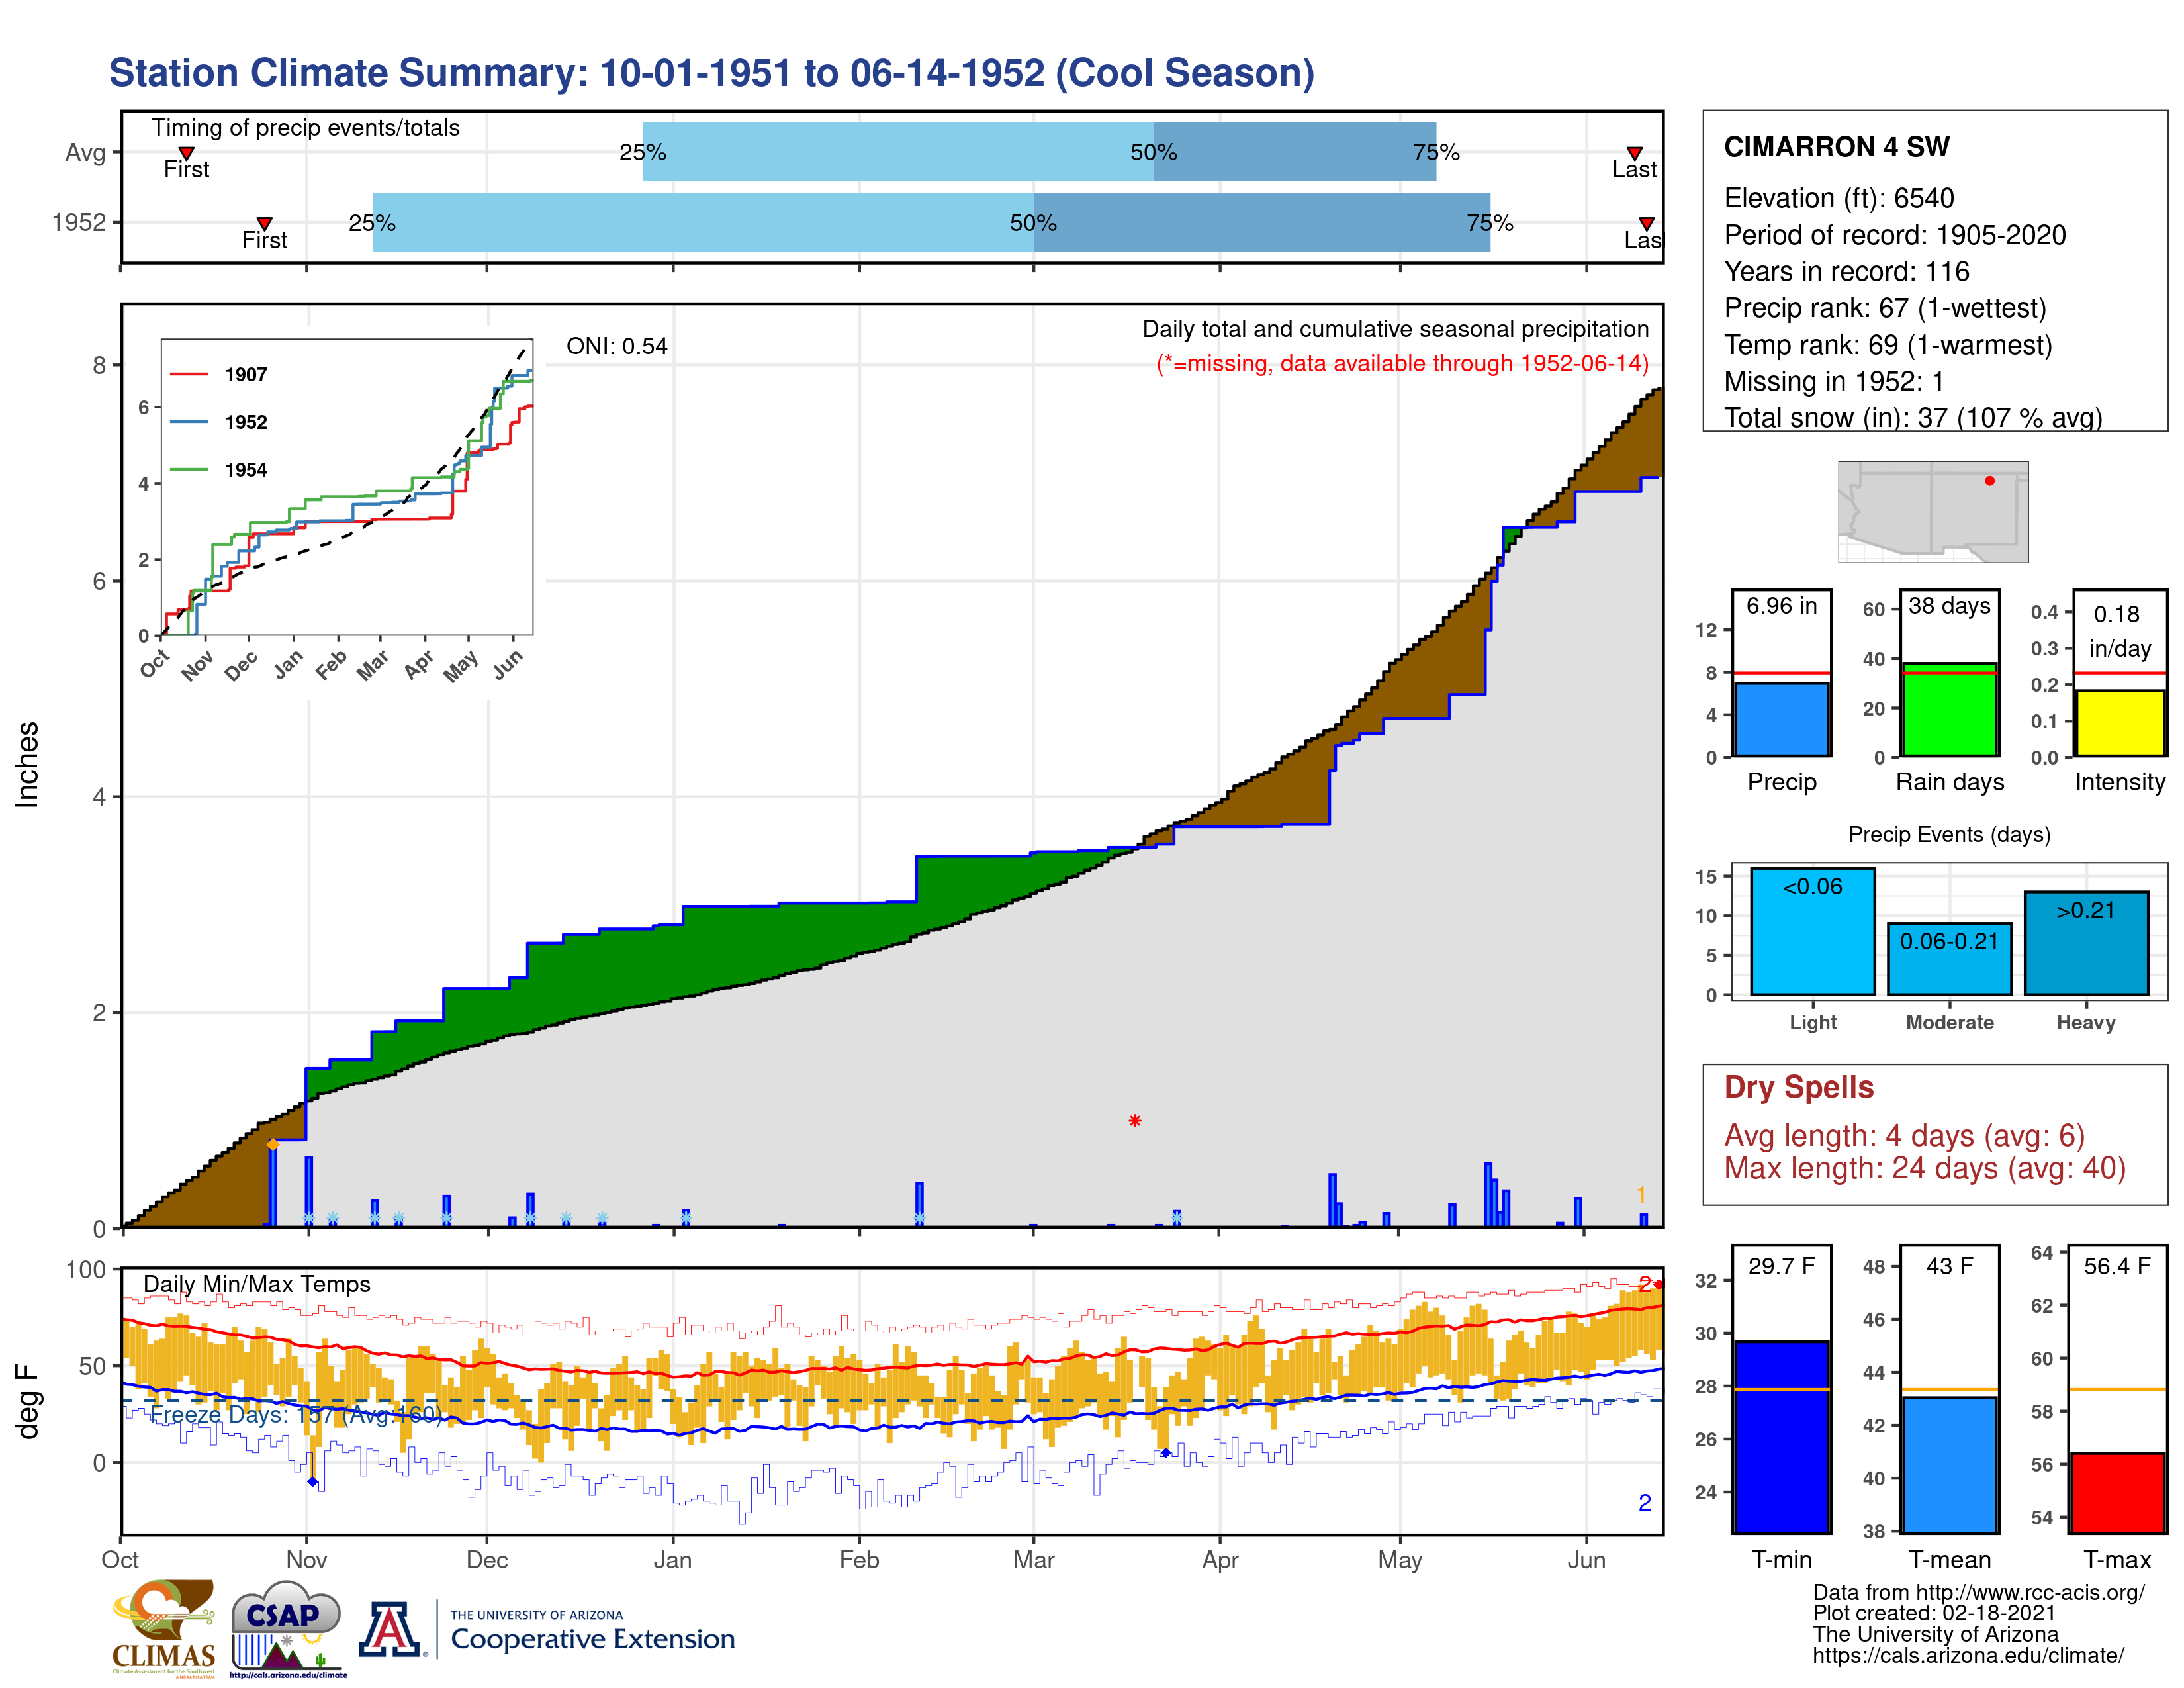Click the cals.arizona.edu/climate URL text

(x=1968, y=1655)
